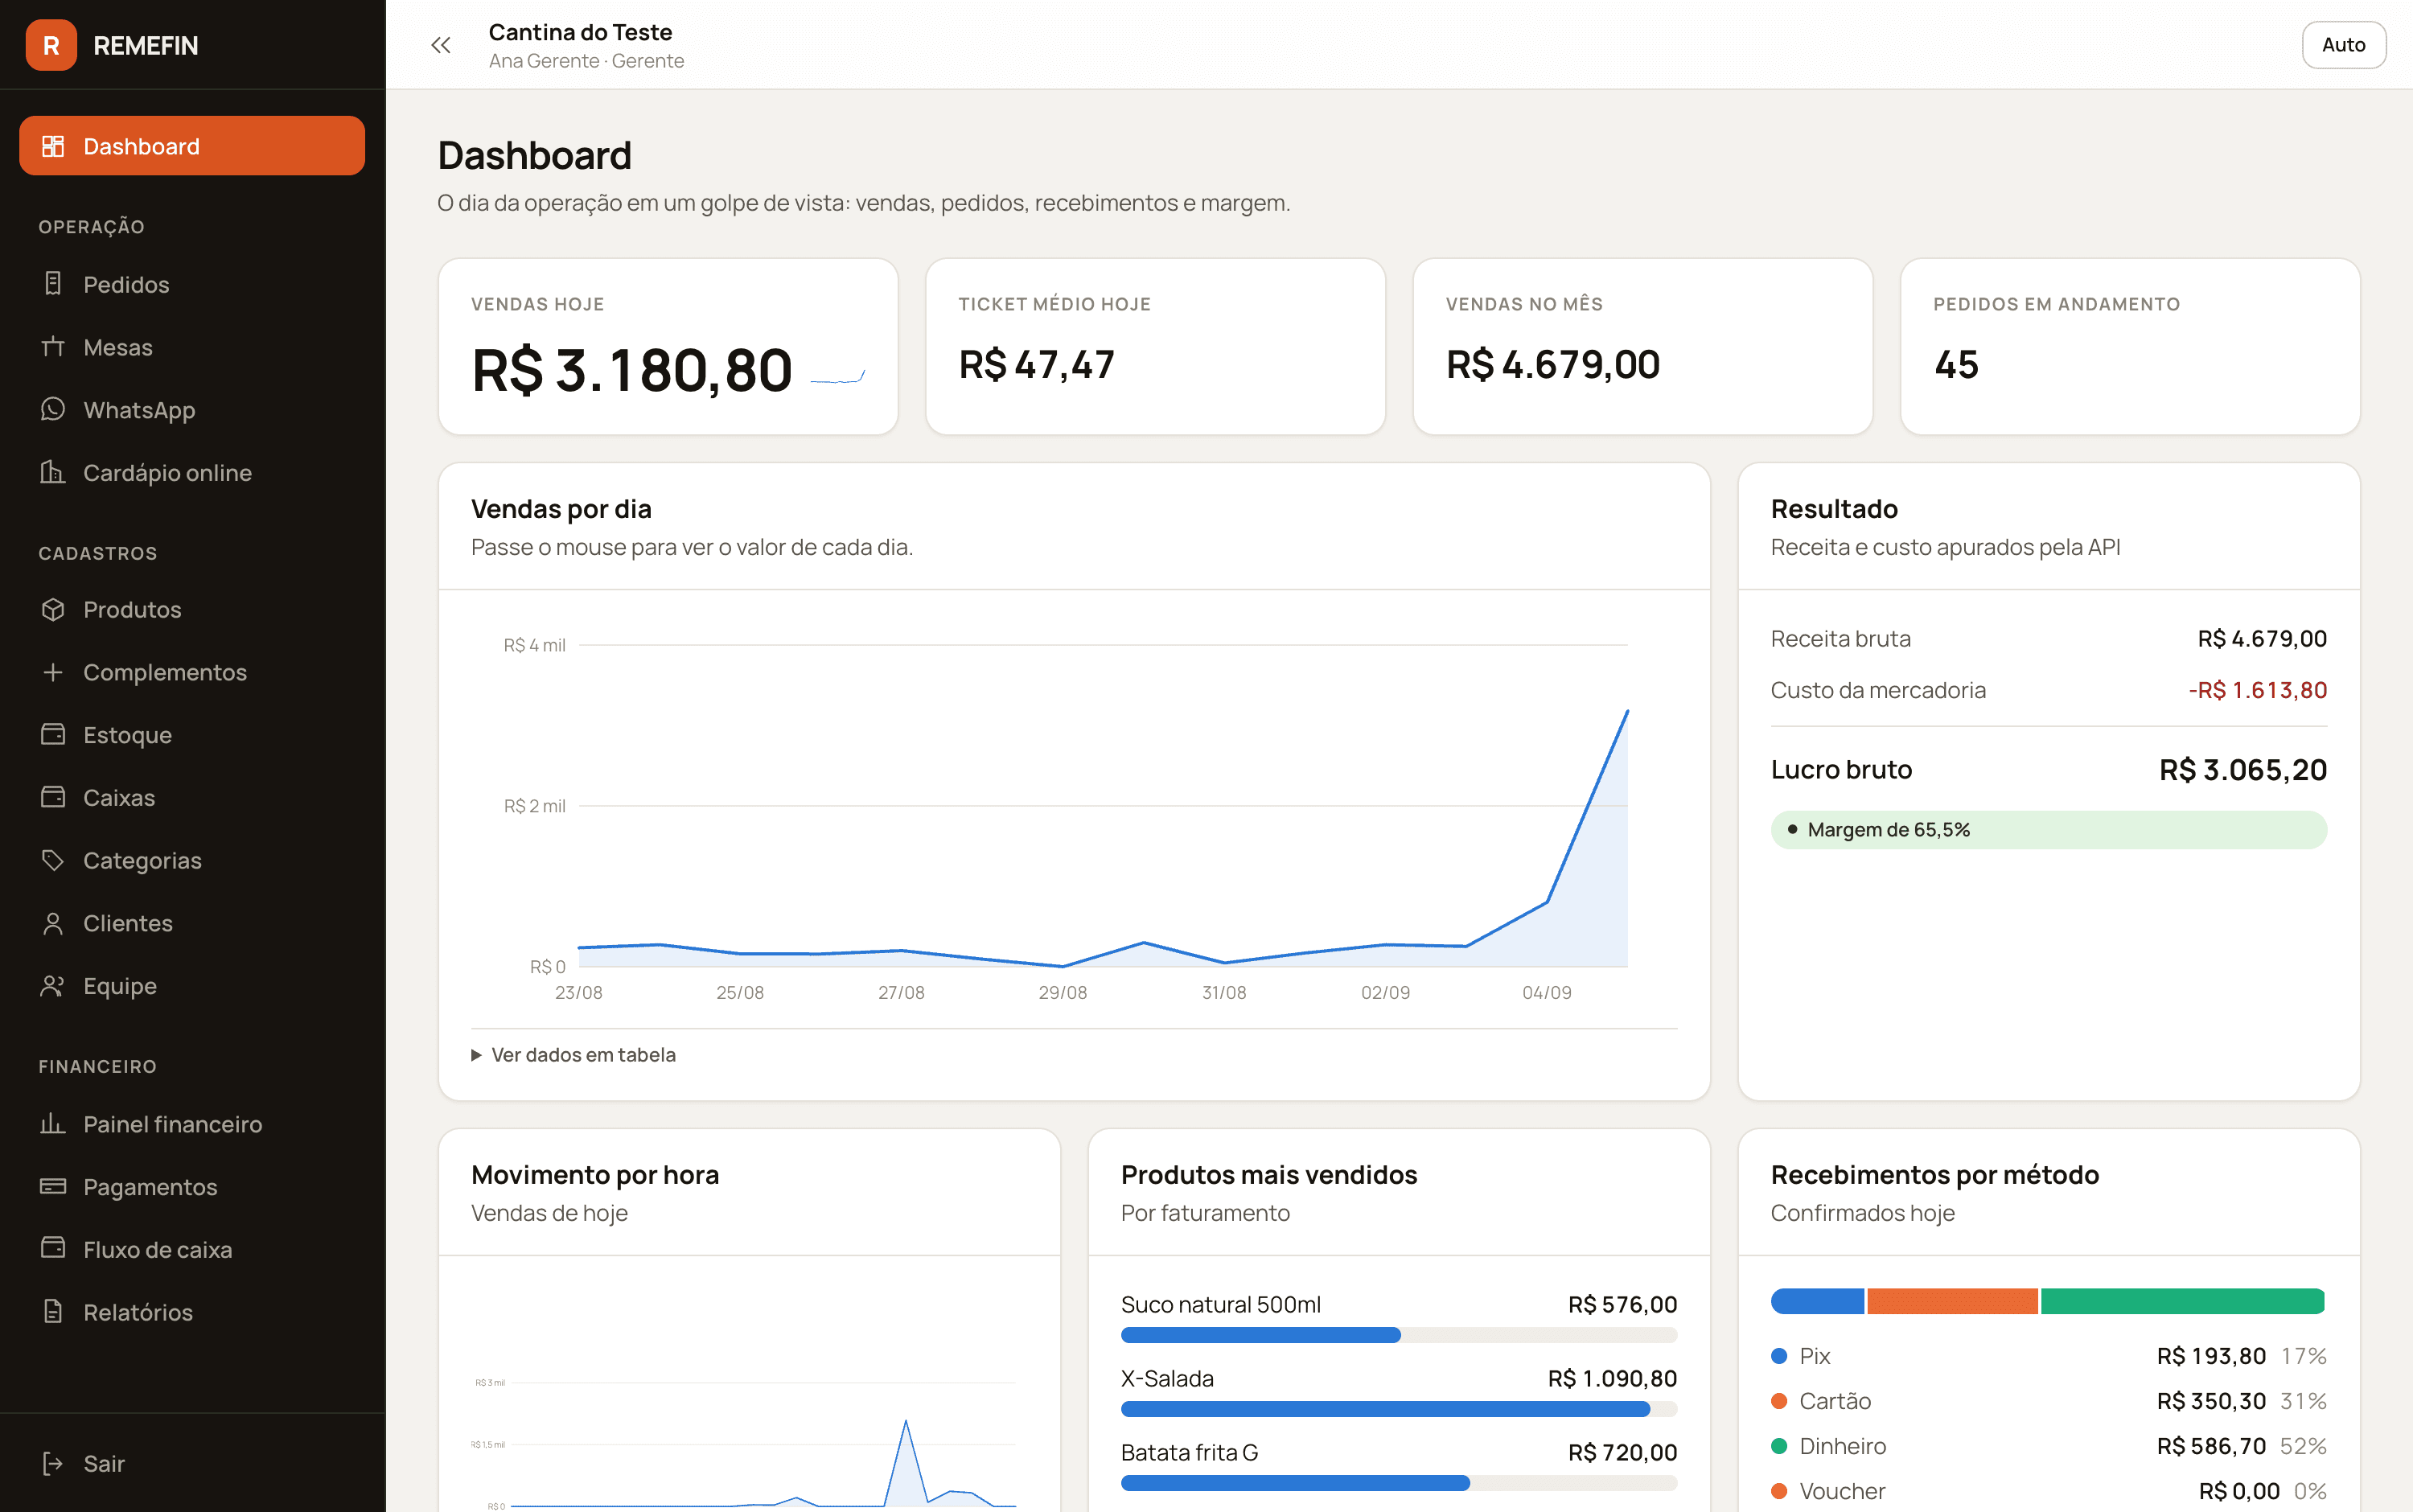Click the Voucher row in payment methods
The width and height of the screenshot is (2413, 1512).
point(2048,1491)
